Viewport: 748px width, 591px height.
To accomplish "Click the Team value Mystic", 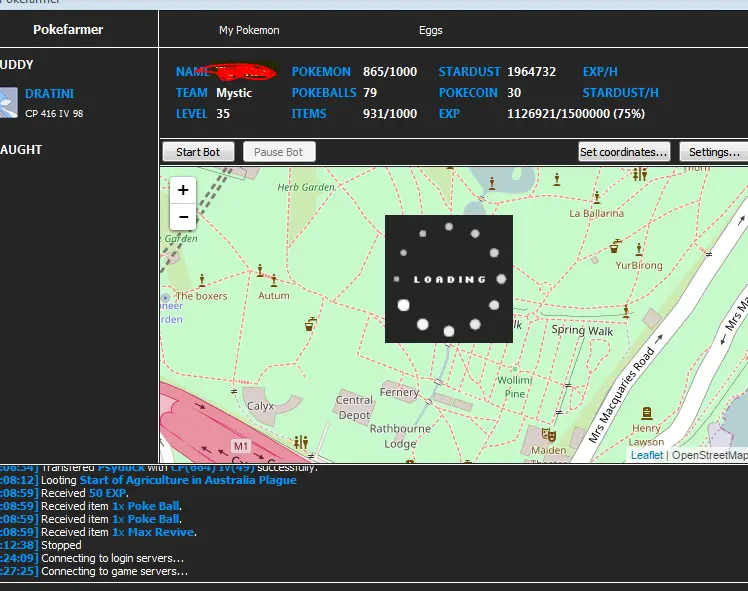I will coord(234,93).
